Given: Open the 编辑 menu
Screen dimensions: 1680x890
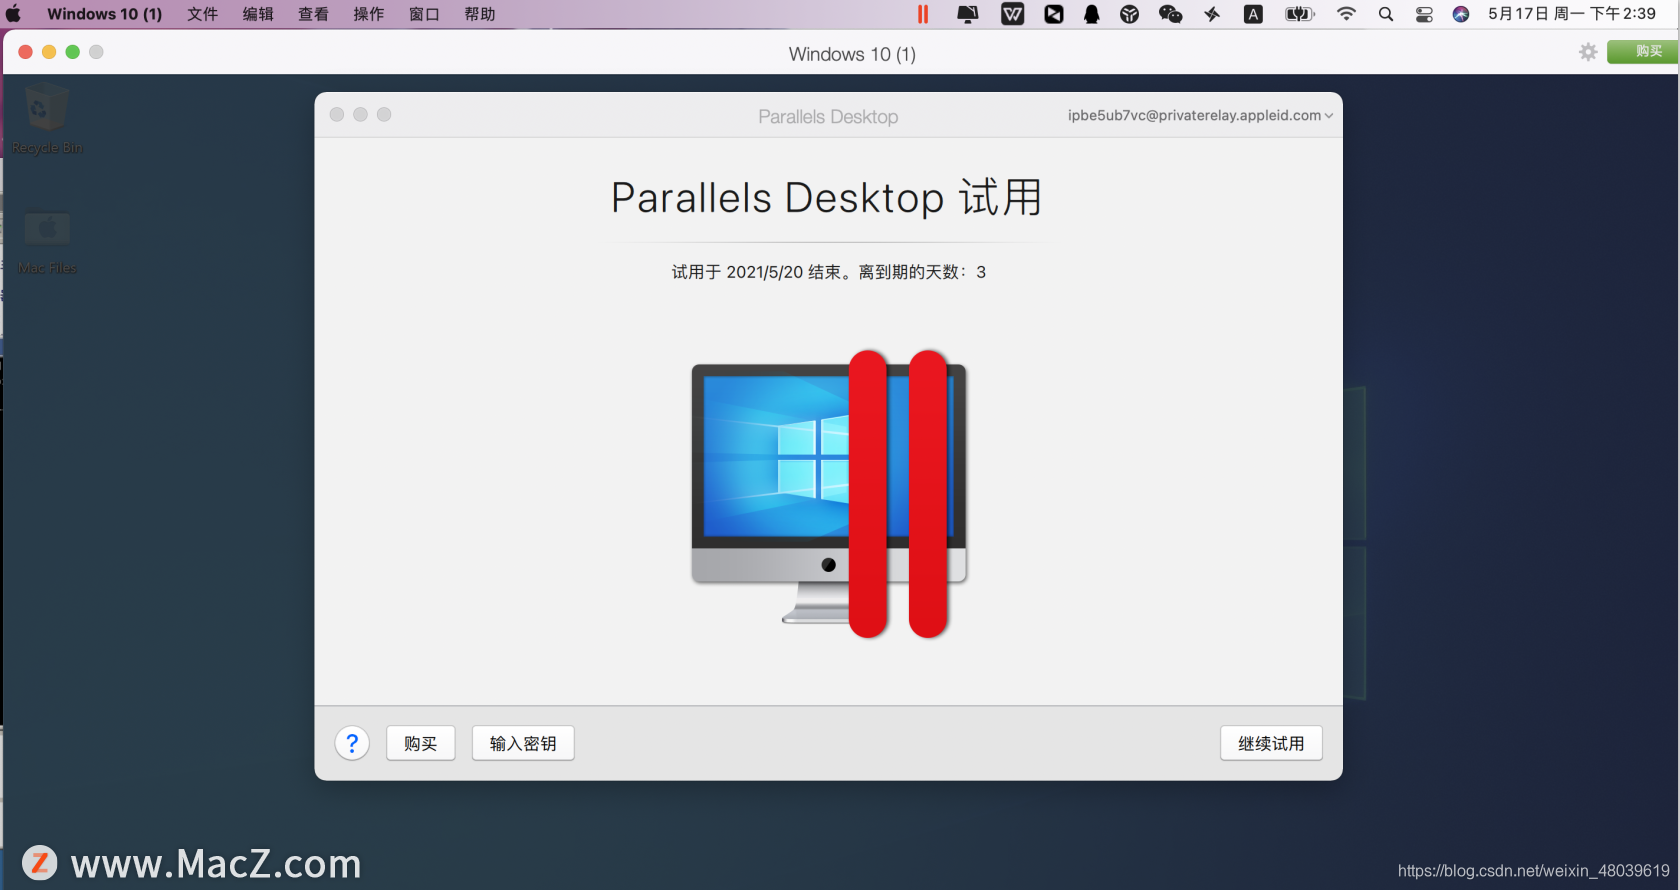Looking at the screenshot, I should (x=258, y=14).
